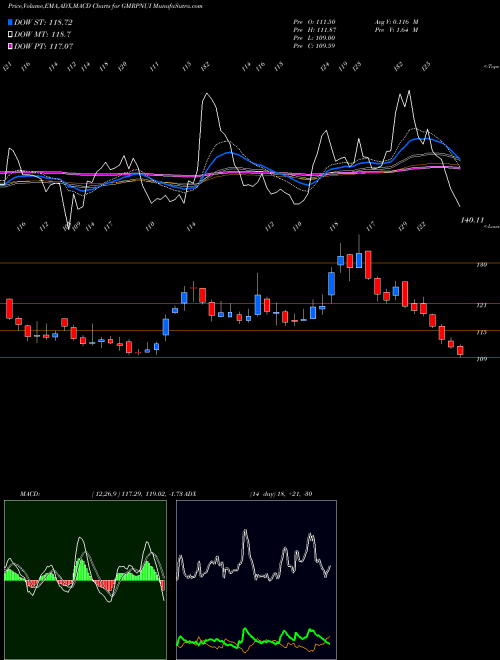
Task: Click the 109 price axis label
Action: pyautogui.click(x=481, y=359)
